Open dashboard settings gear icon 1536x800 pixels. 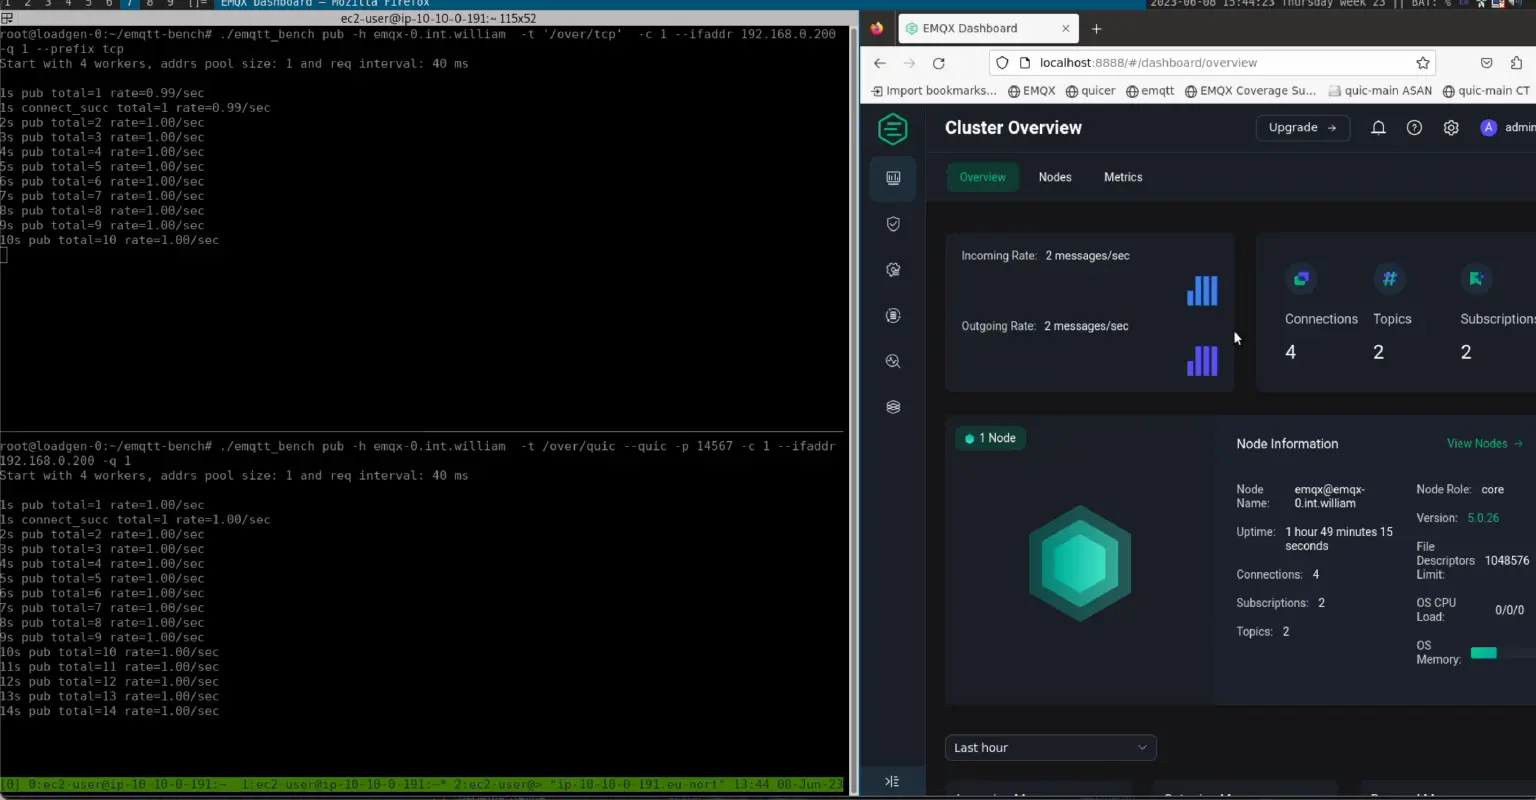pyautogui.click(x=1451, y=128)
